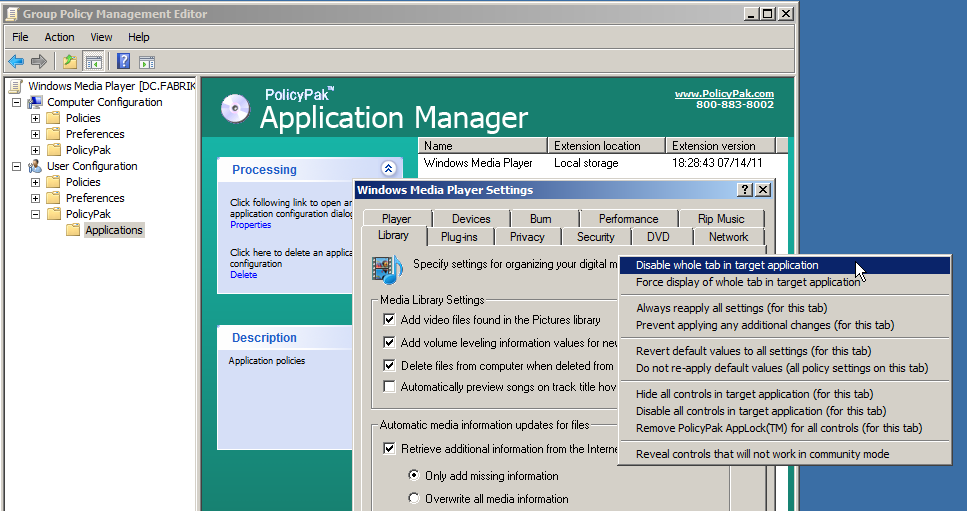Choose Reveal controls not working in community mode
Viewport: 967px width, 511px height.
pyautogui.click(x=784, y=454)
